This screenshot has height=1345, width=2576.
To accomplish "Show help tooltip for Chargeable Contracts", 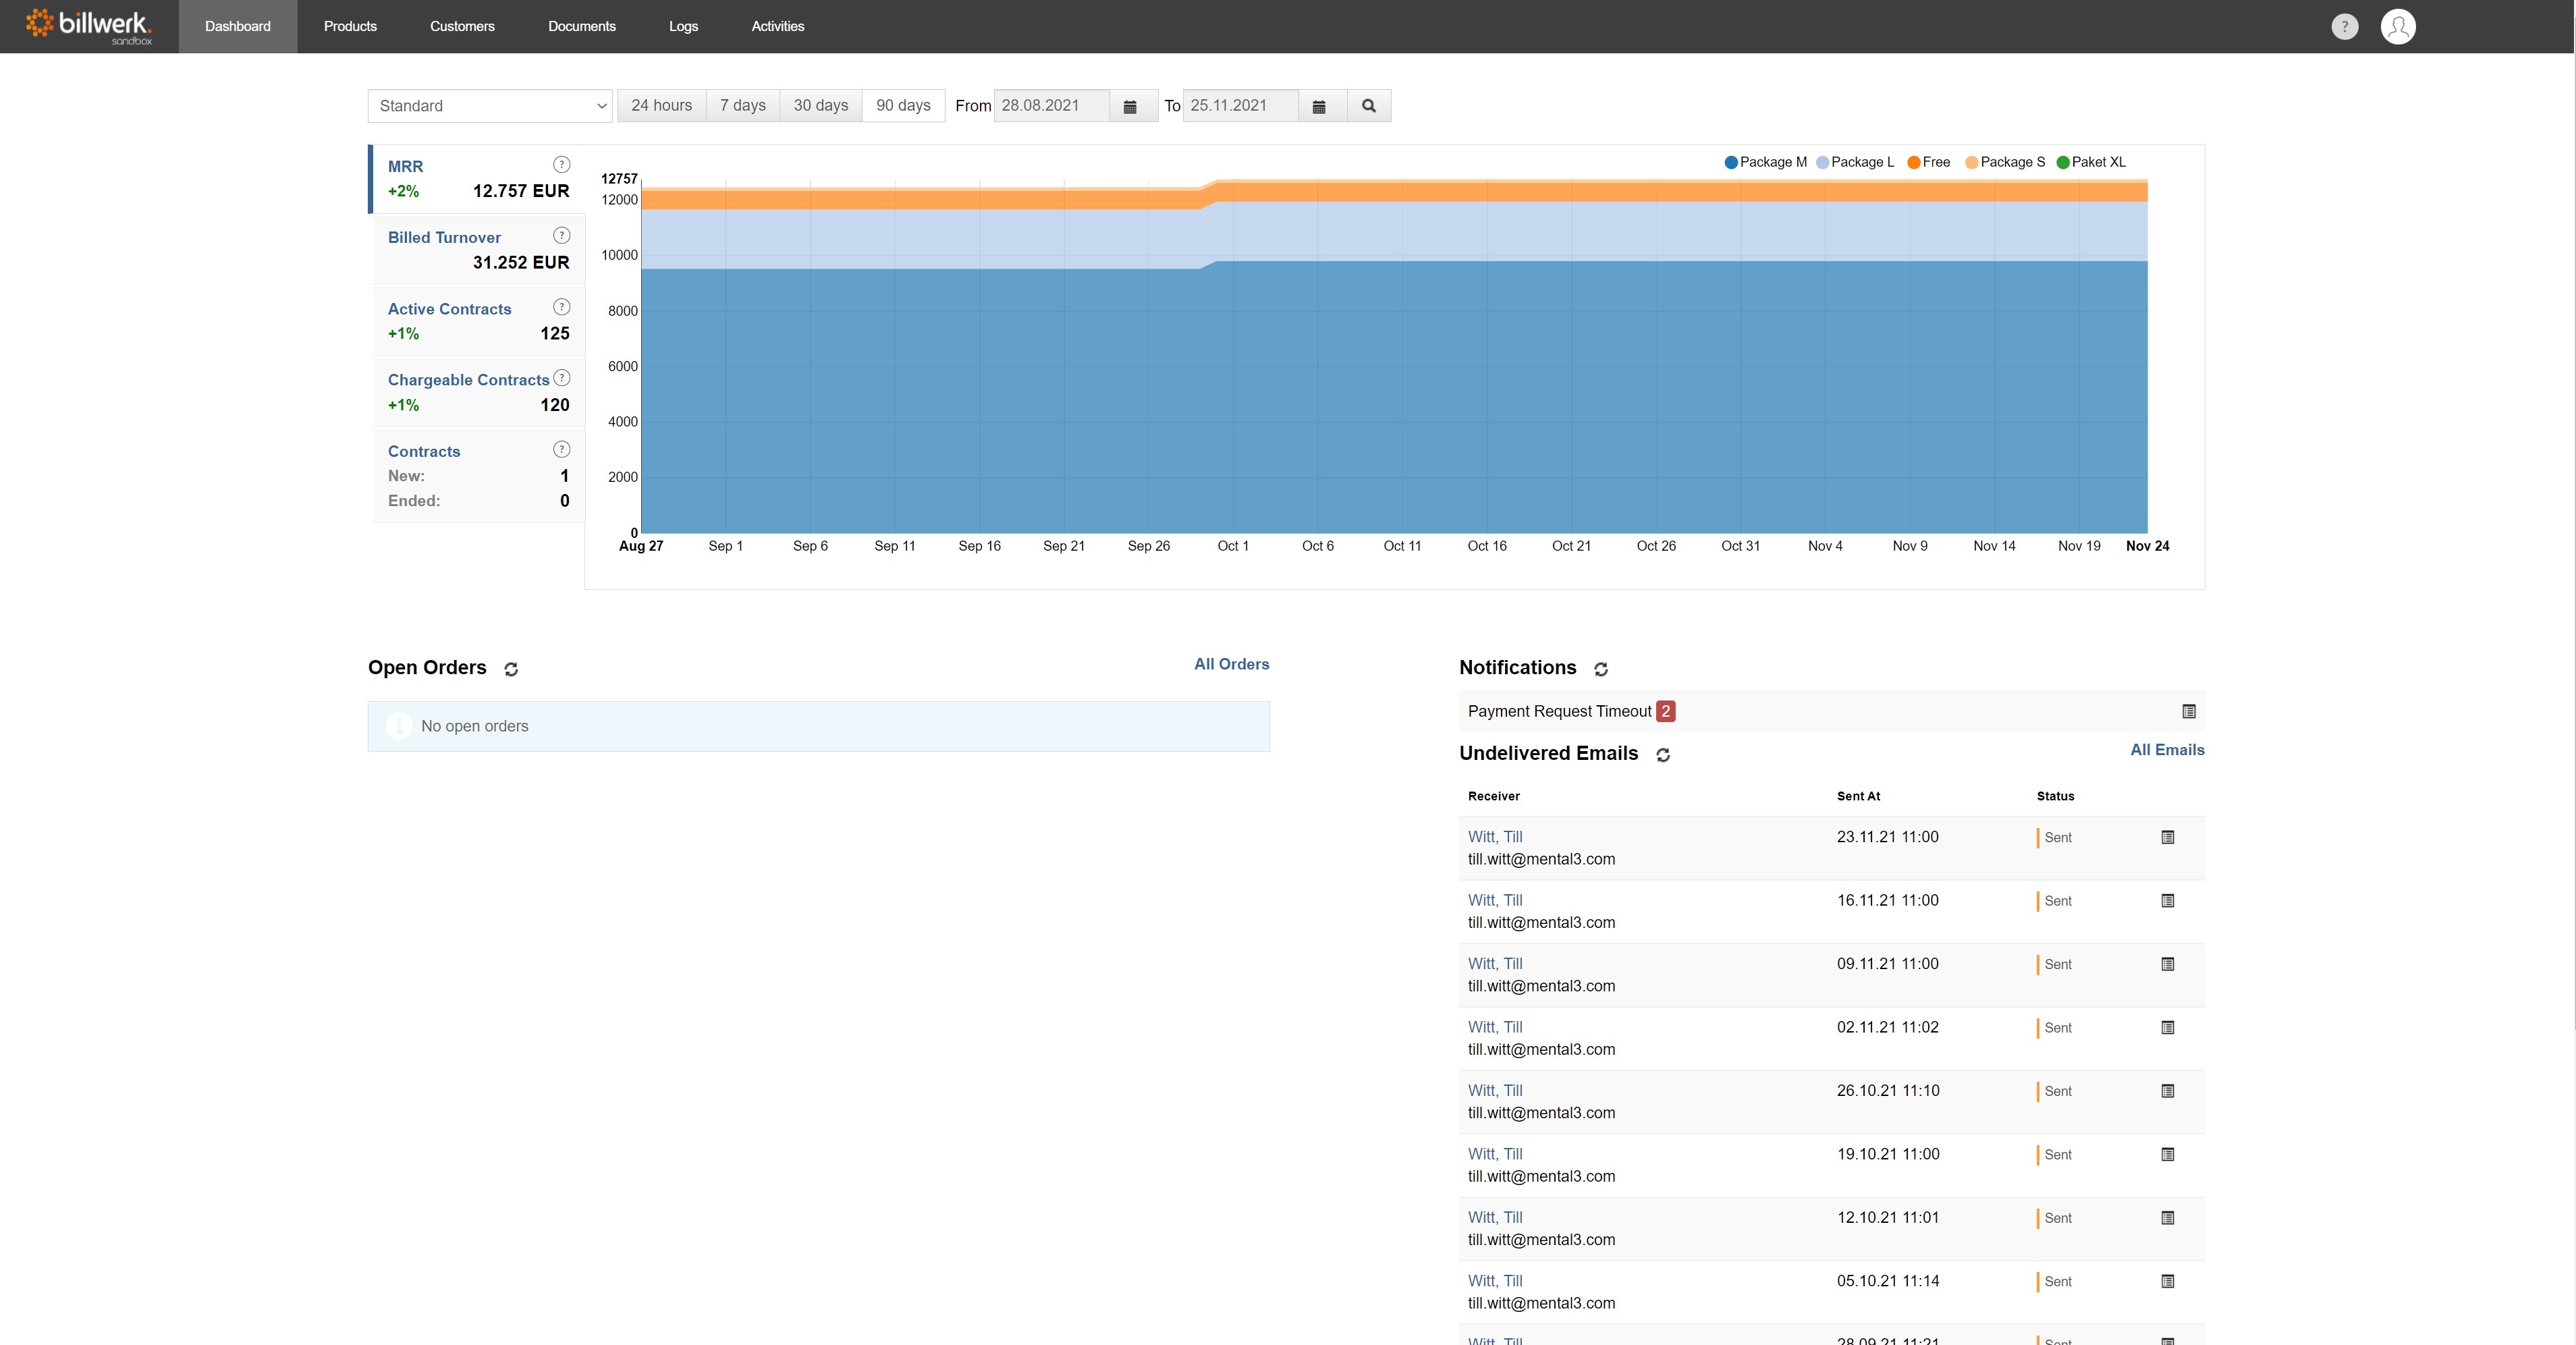I will point(562,378).
